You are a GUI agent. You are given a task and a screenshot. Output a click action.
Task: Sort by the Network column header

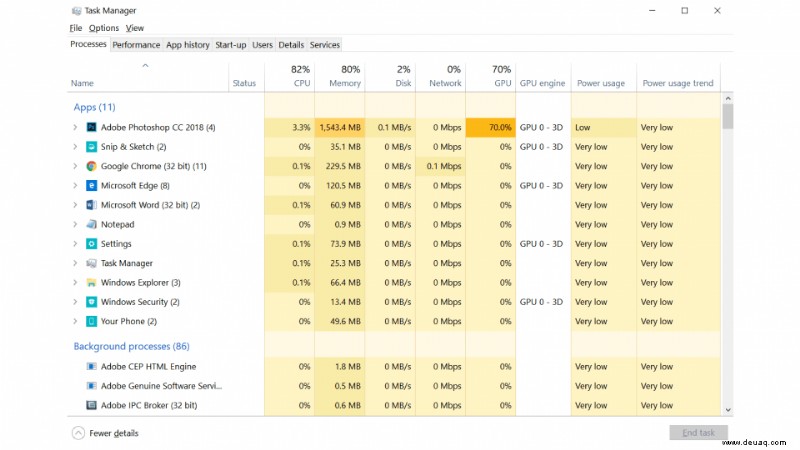(x=440, y=78)
